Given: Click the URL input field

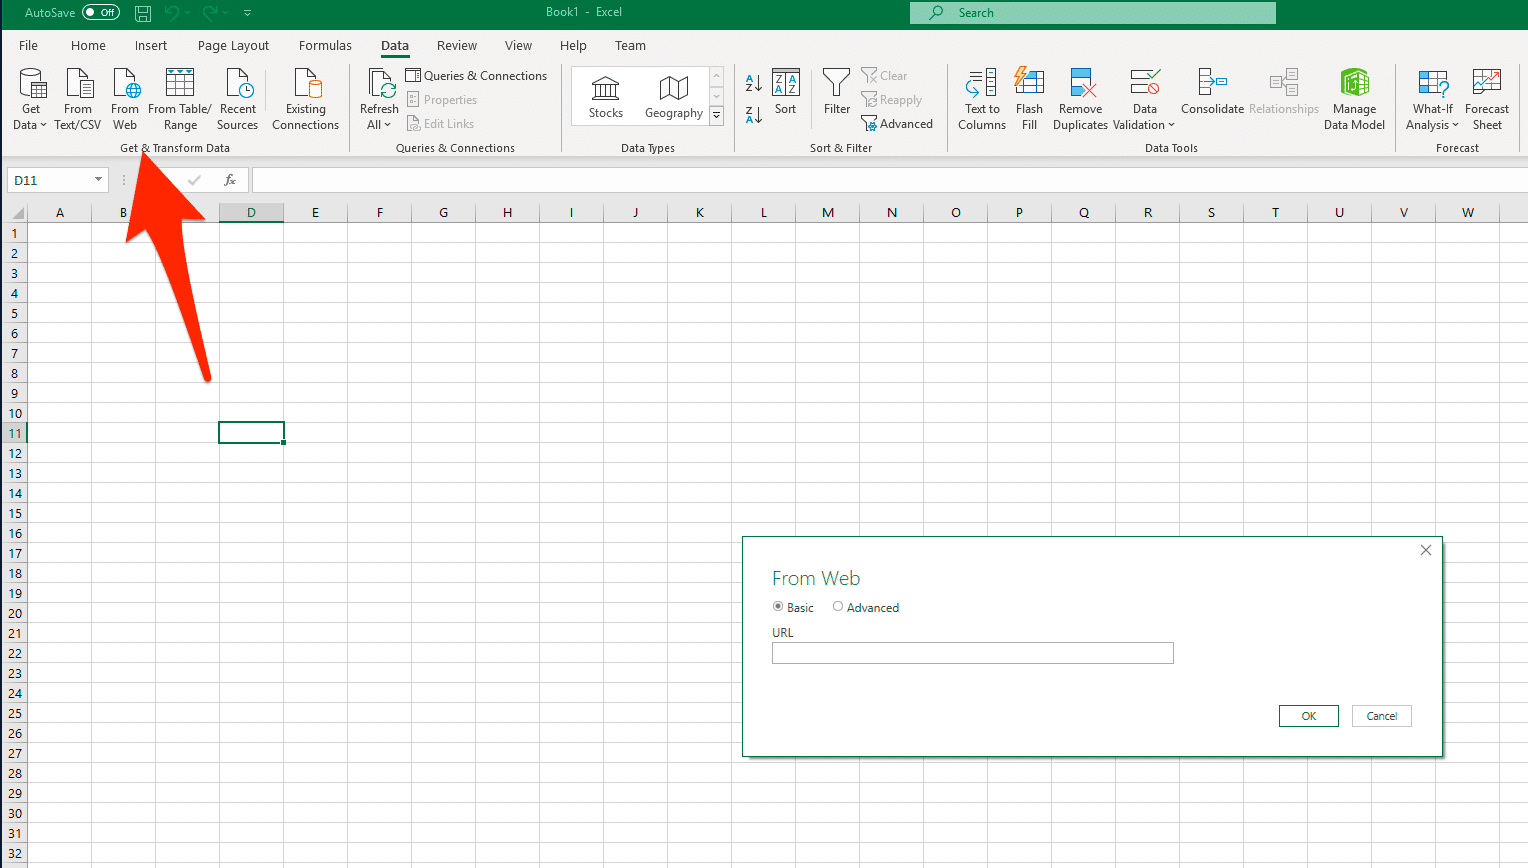Looking at the screenshot, I should [973, 653].
